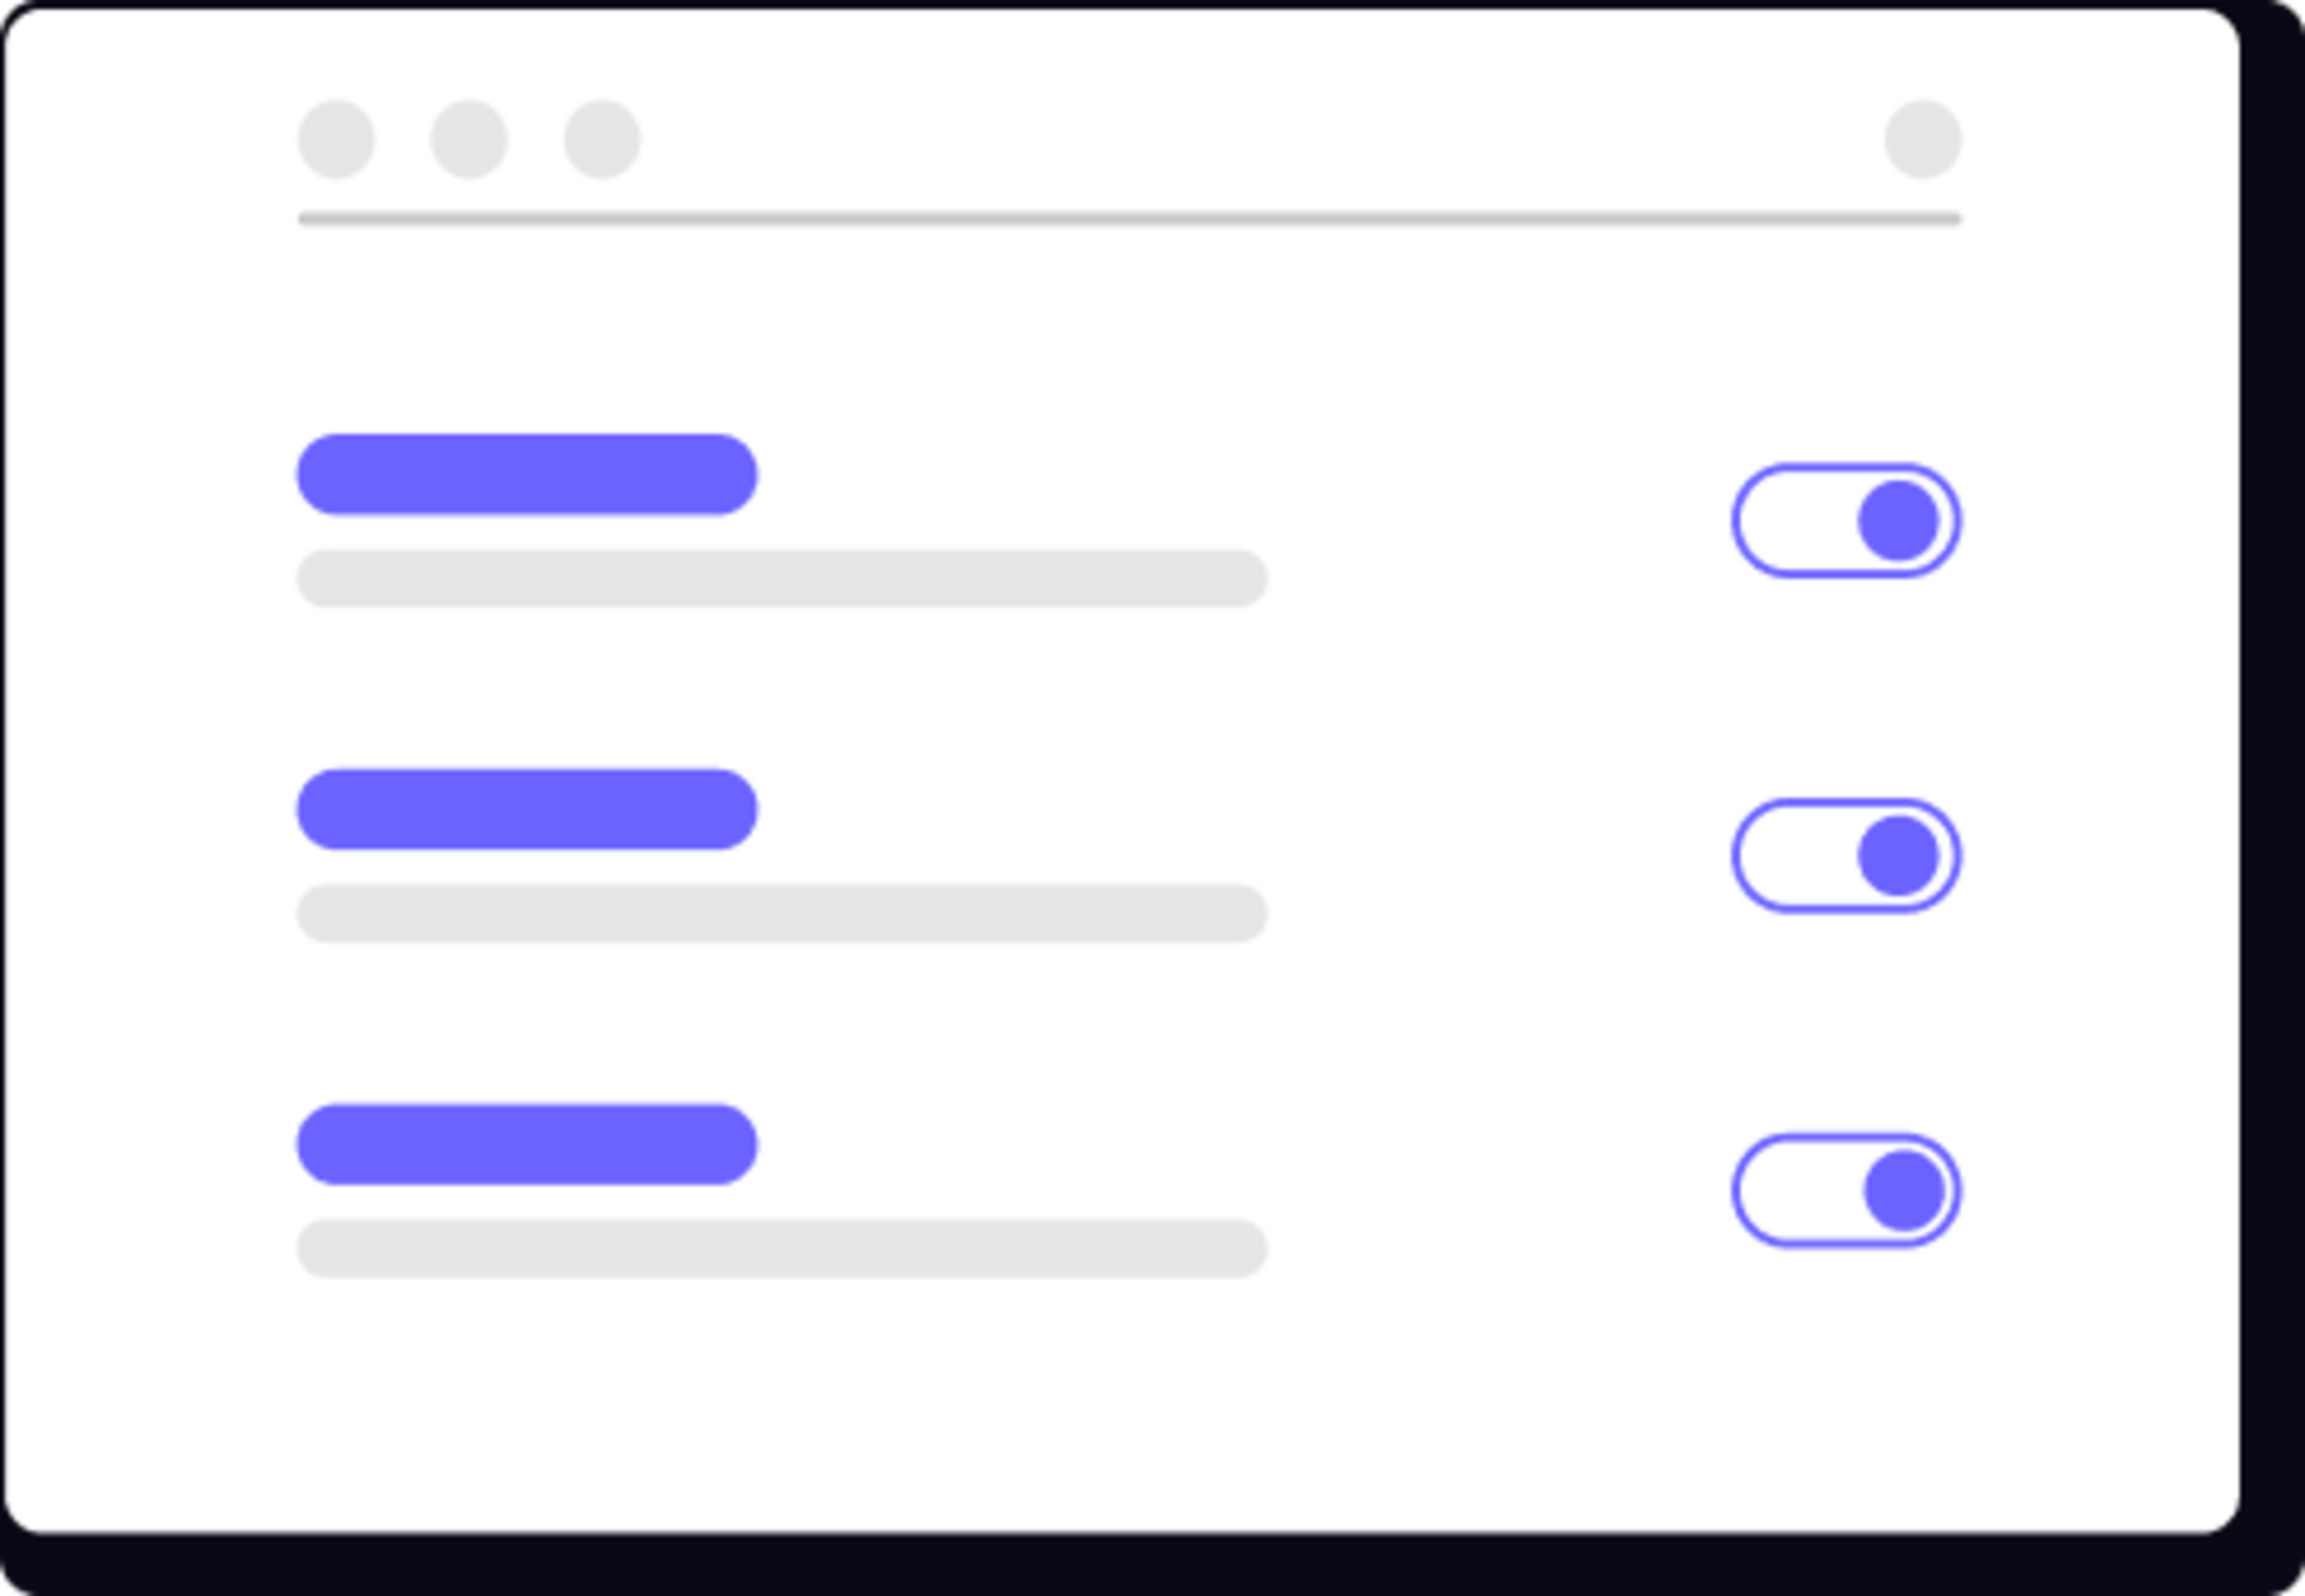Click the purple knob inside the third toggle
This screenshot has height=1596, width=2305.
click(1904, 1191)
